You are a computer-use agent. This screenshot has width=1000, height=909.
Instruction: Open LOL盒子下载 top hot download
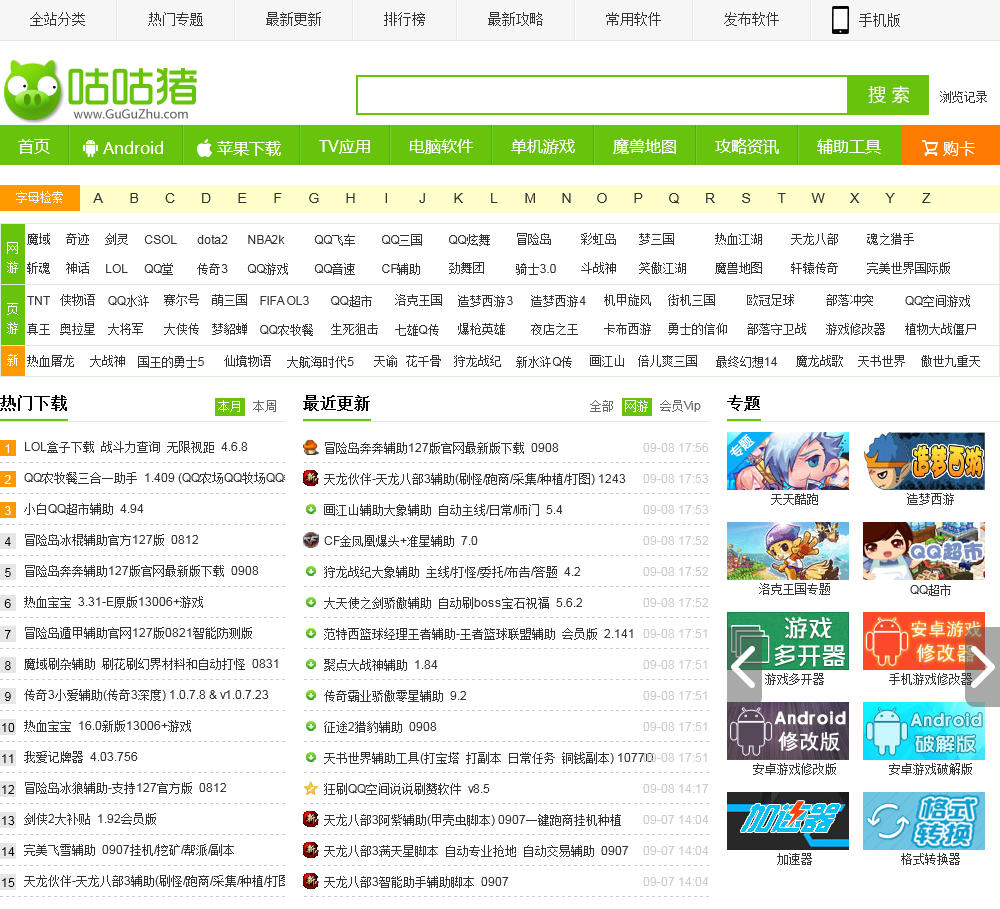click(x=136, y=447)
